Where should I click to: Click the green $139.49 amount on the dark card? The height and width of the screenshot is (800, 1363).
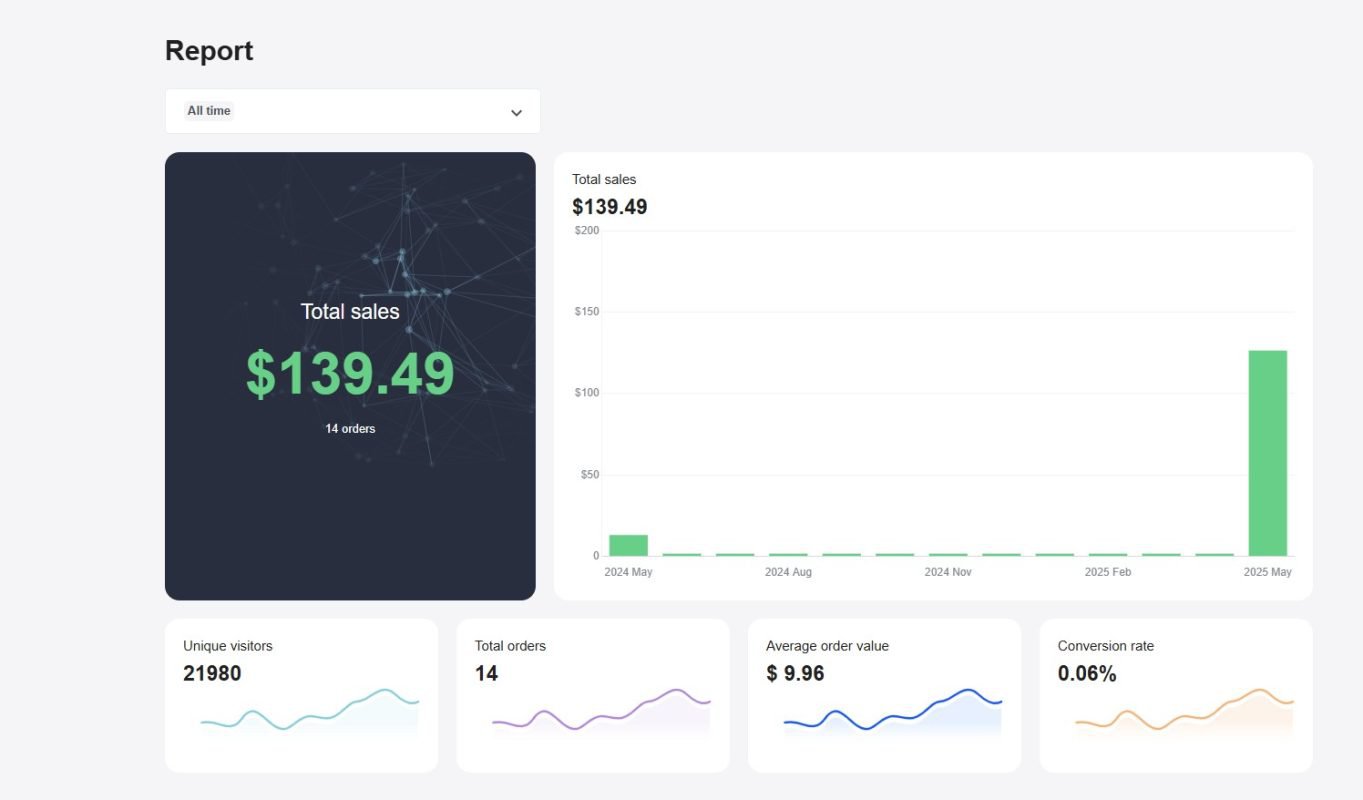click(x=350, y=374)
